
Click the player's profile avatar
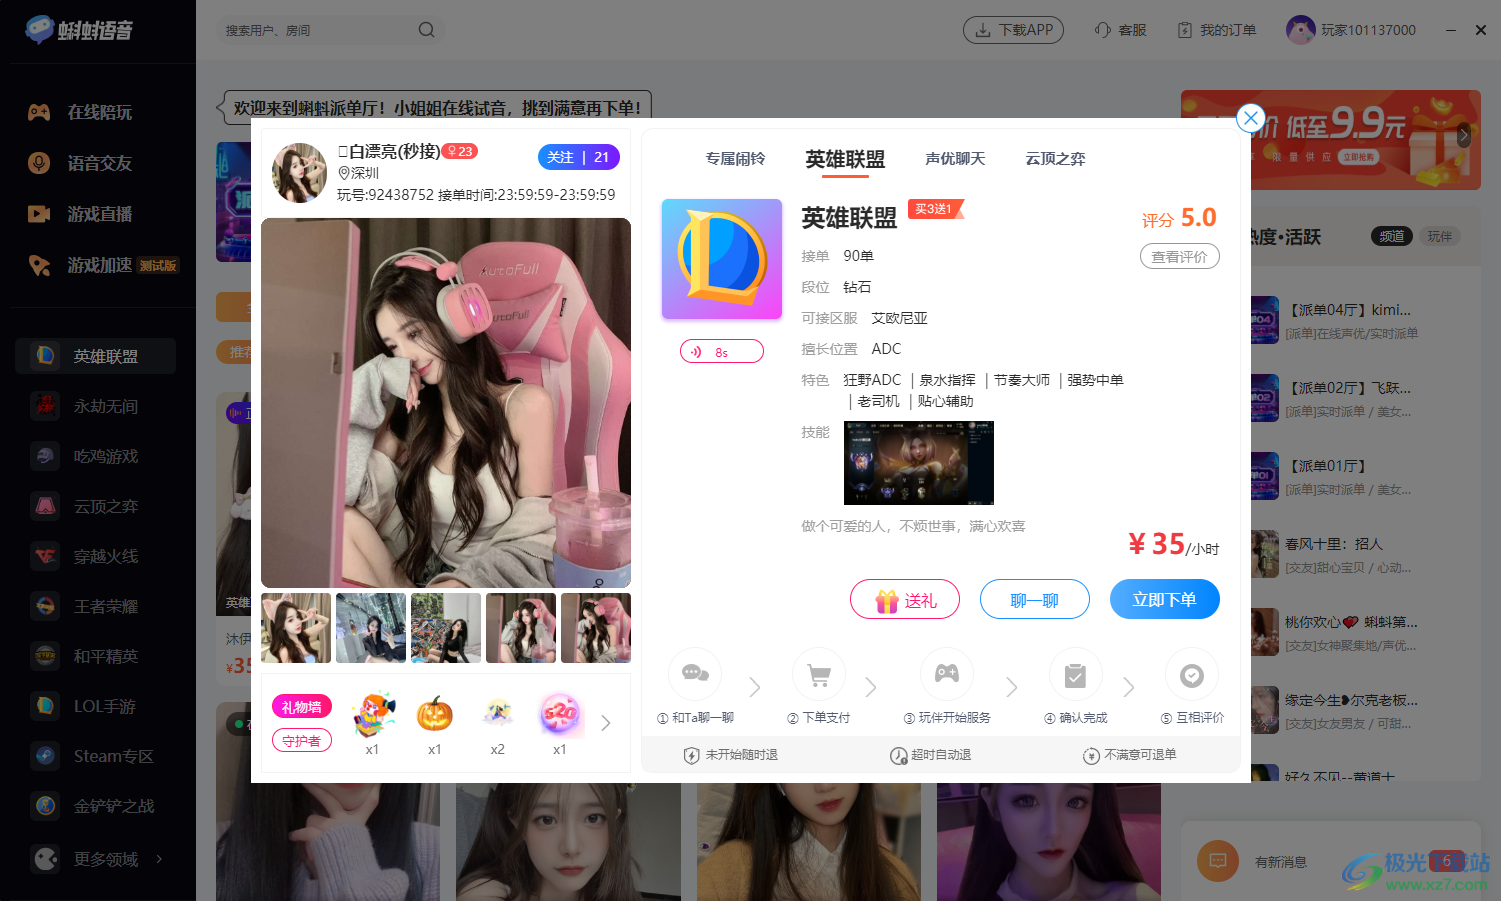[x=299, y=173]
